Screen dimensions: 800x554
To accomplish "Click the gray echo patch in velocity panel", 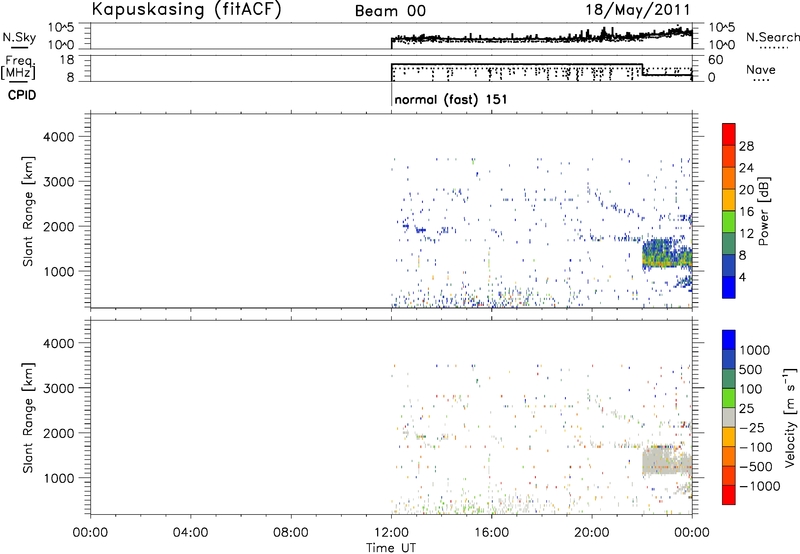I will 666,461.
